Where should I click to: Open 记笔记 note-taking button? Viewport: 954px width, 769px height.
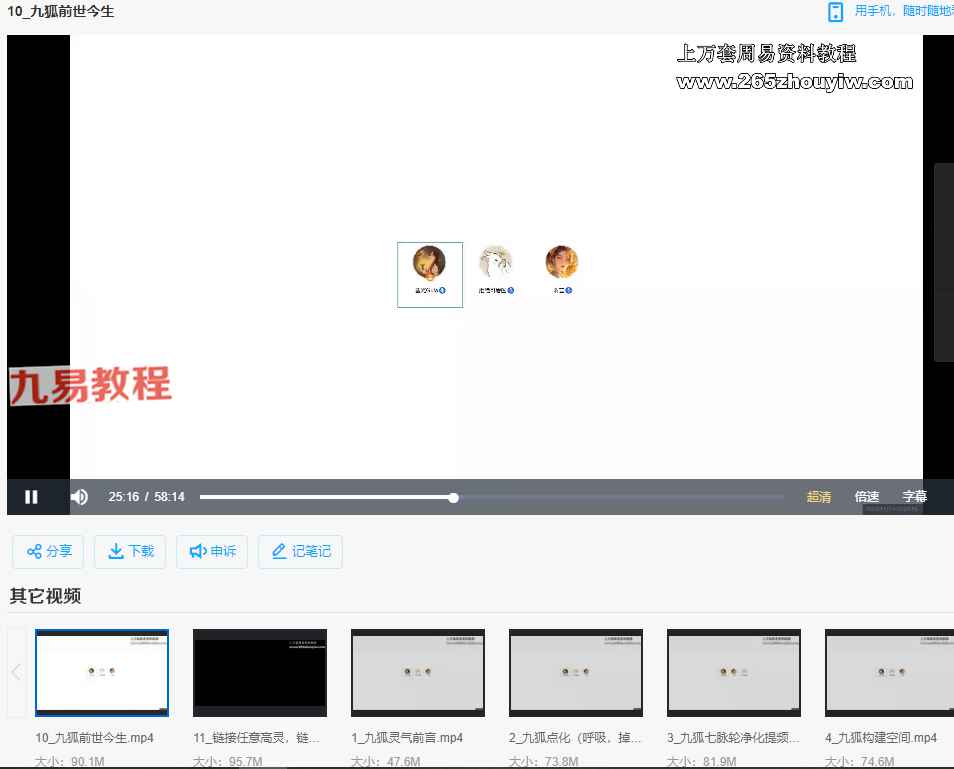click(x=300, y=551)
